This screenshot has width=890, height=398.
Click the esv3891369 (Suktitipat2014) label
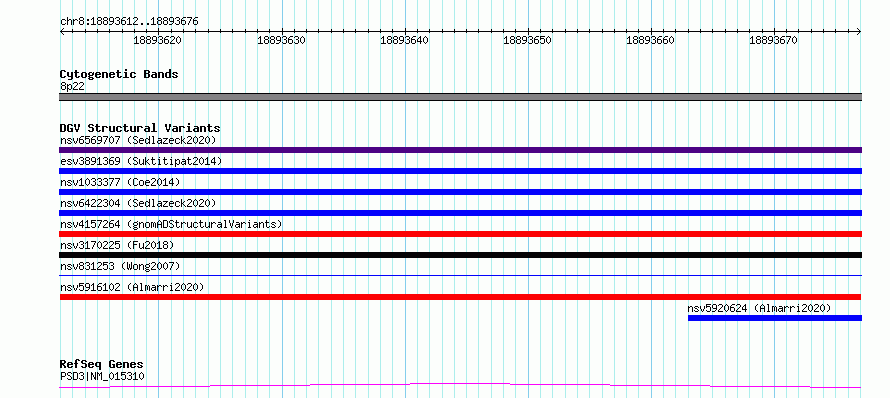pos(141,161)
